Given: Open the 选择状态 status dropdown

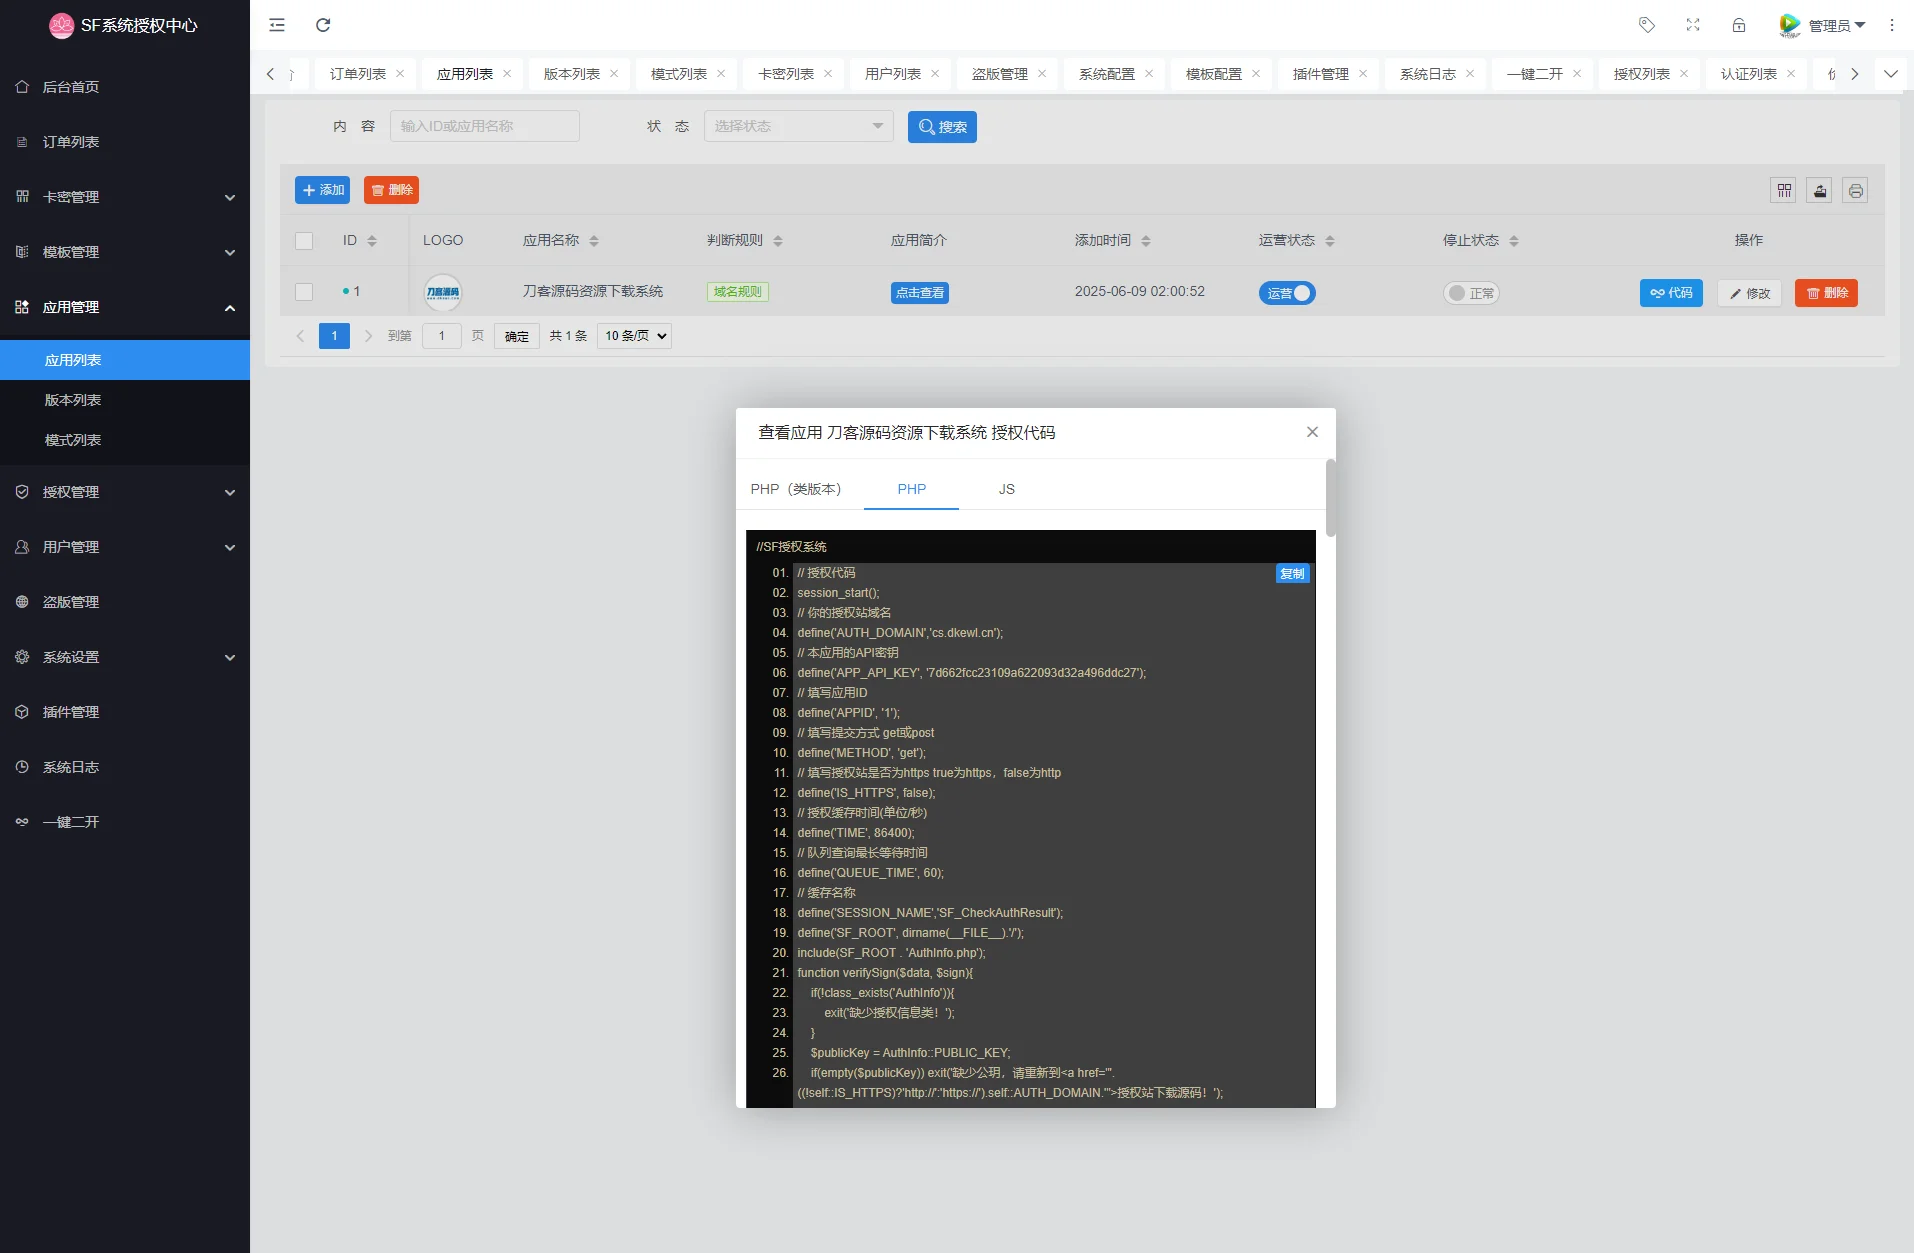Looking at the screenshot, I should tap(798, 126).
